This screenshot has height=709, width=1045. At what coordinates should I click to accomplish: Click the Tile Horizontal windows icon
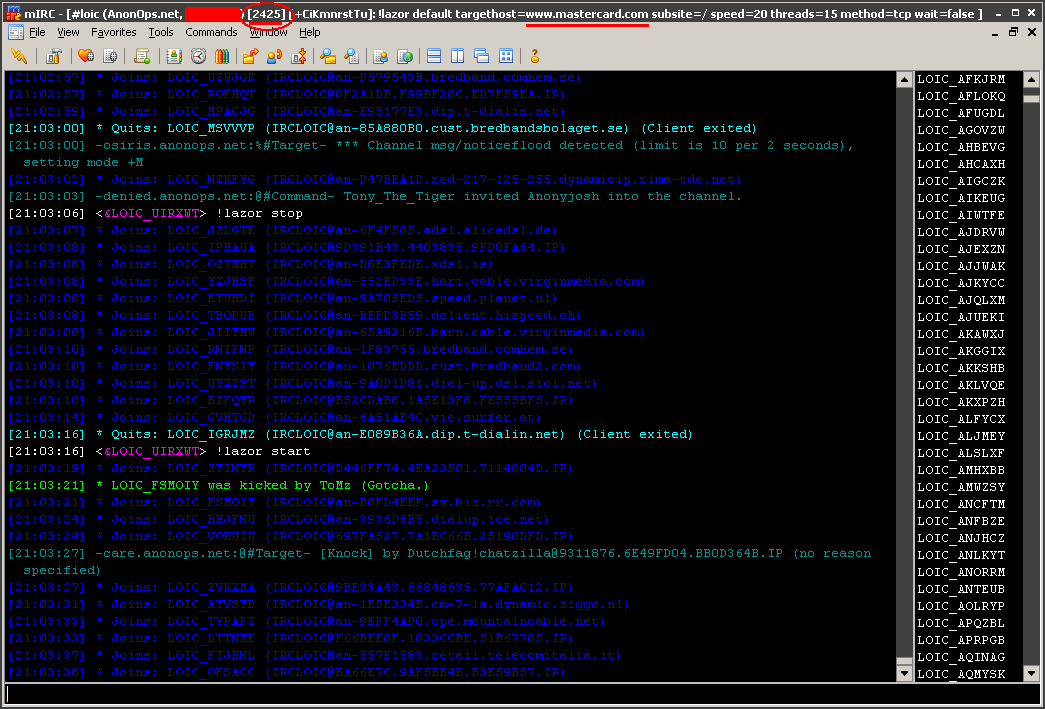tap(433, 56)
